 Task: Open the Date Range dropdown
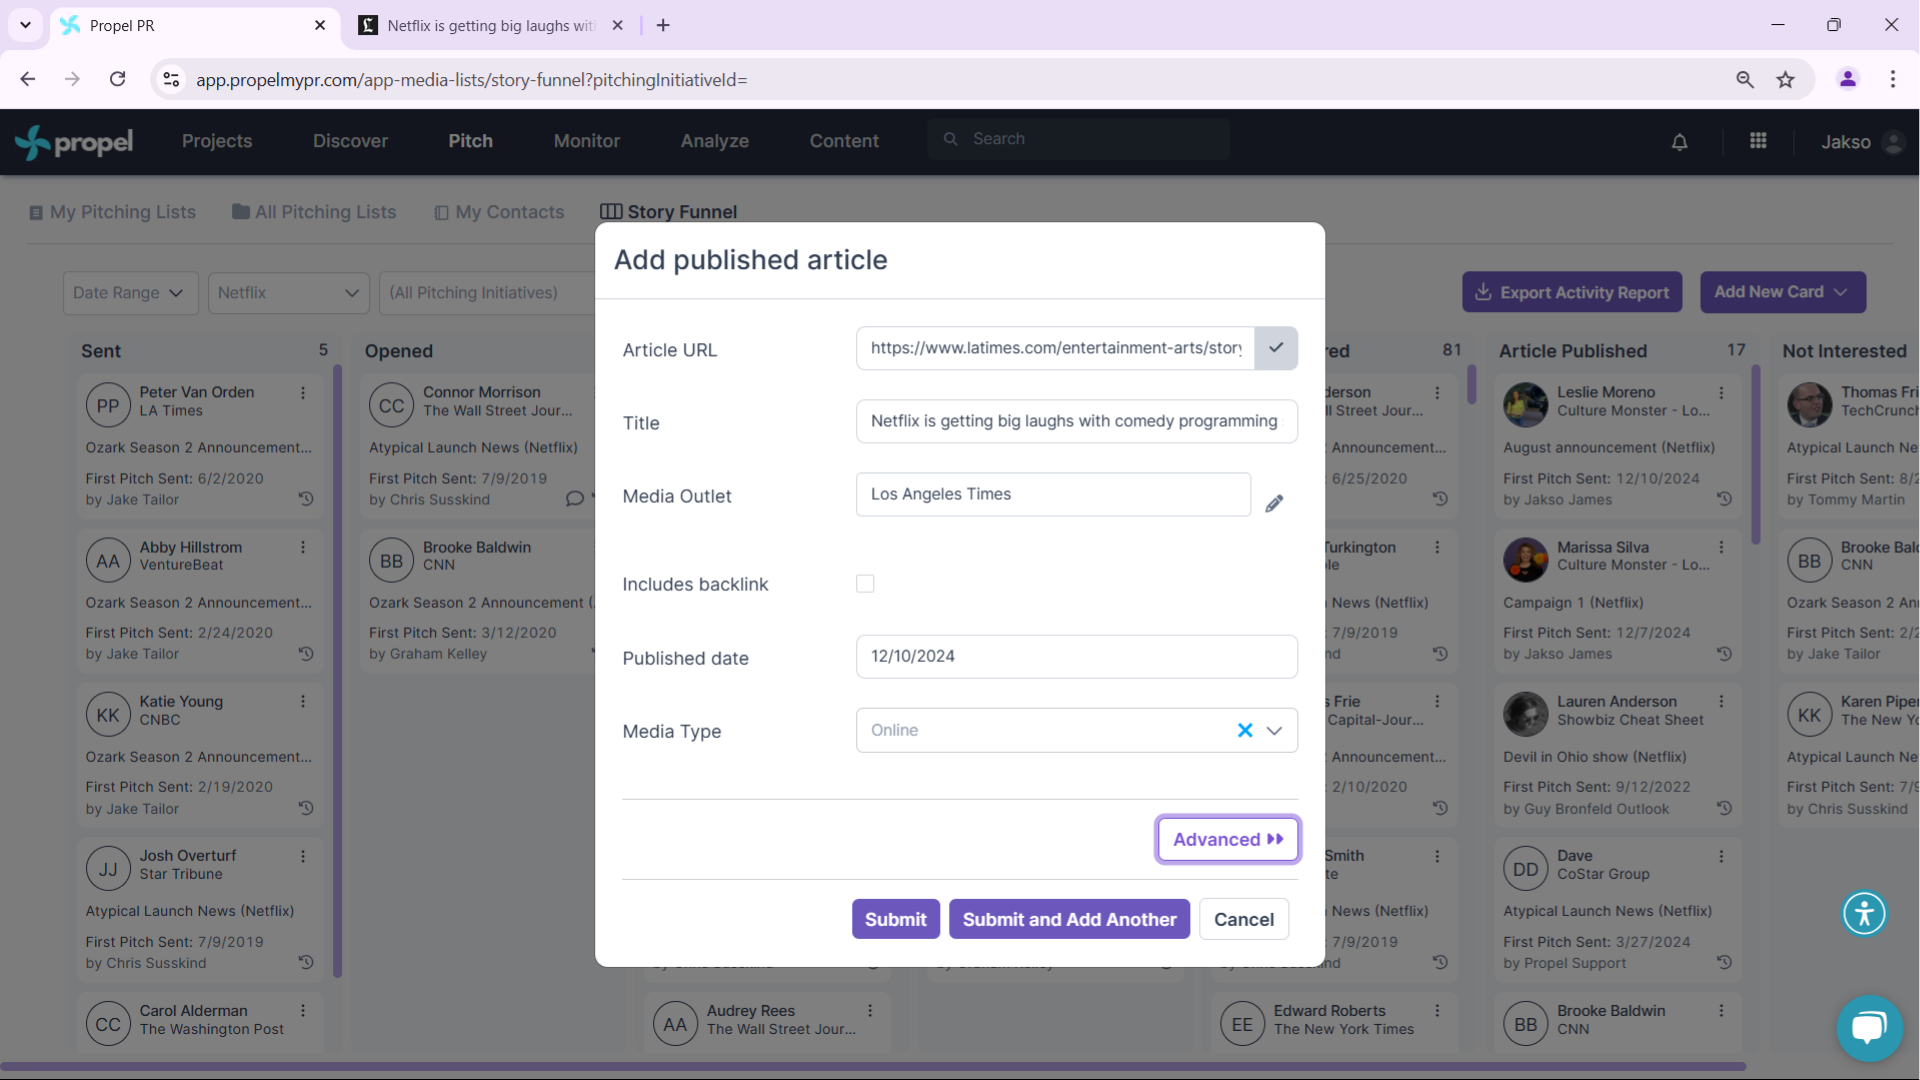pyautogui.click(x=130, y=293)
